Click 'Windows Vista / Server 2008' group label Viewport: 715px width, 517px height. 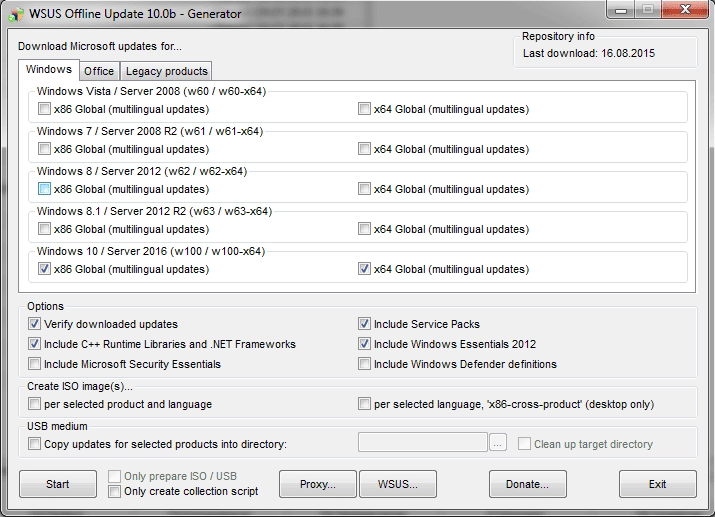coord(151,91)
